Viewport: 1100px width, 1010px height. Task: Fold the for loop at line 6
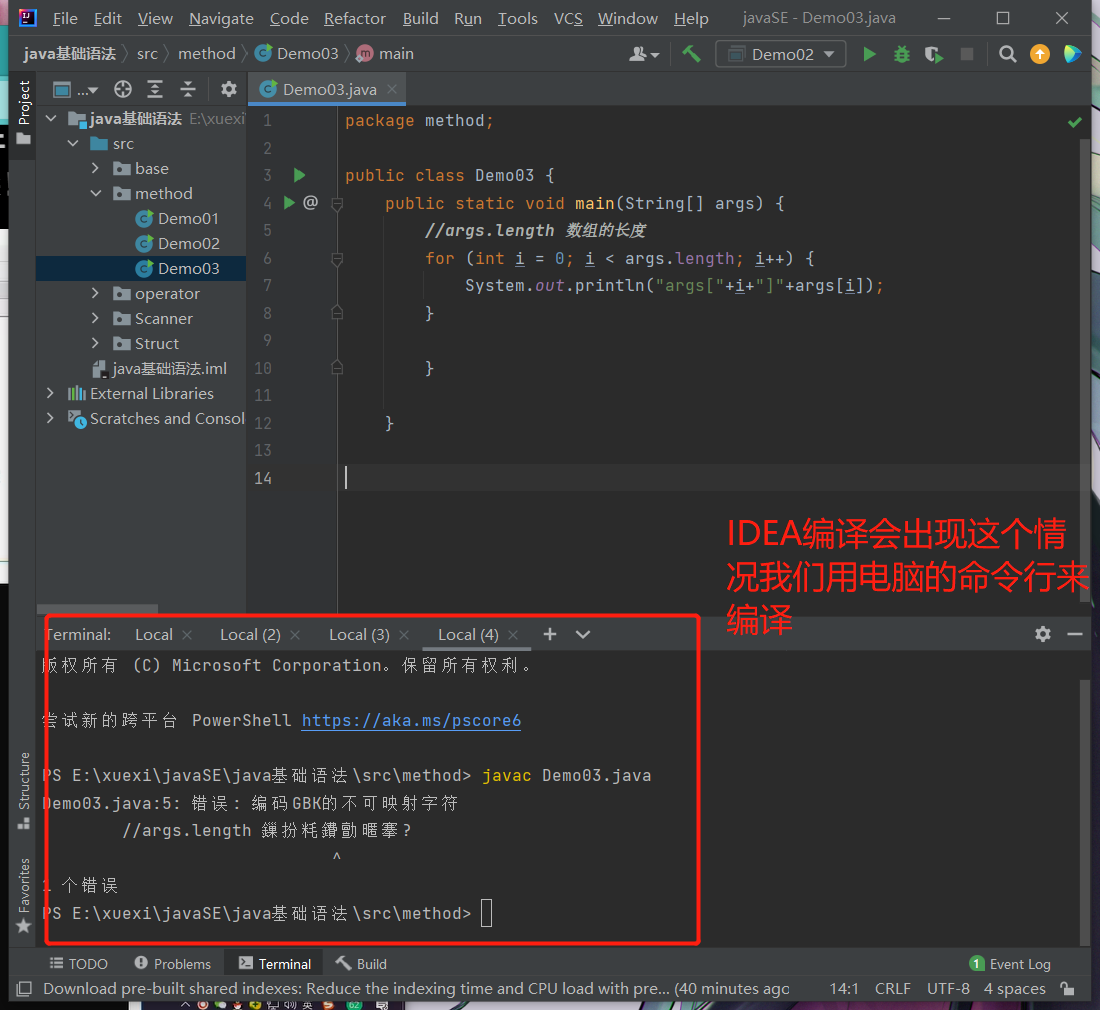tap(337, 260)
